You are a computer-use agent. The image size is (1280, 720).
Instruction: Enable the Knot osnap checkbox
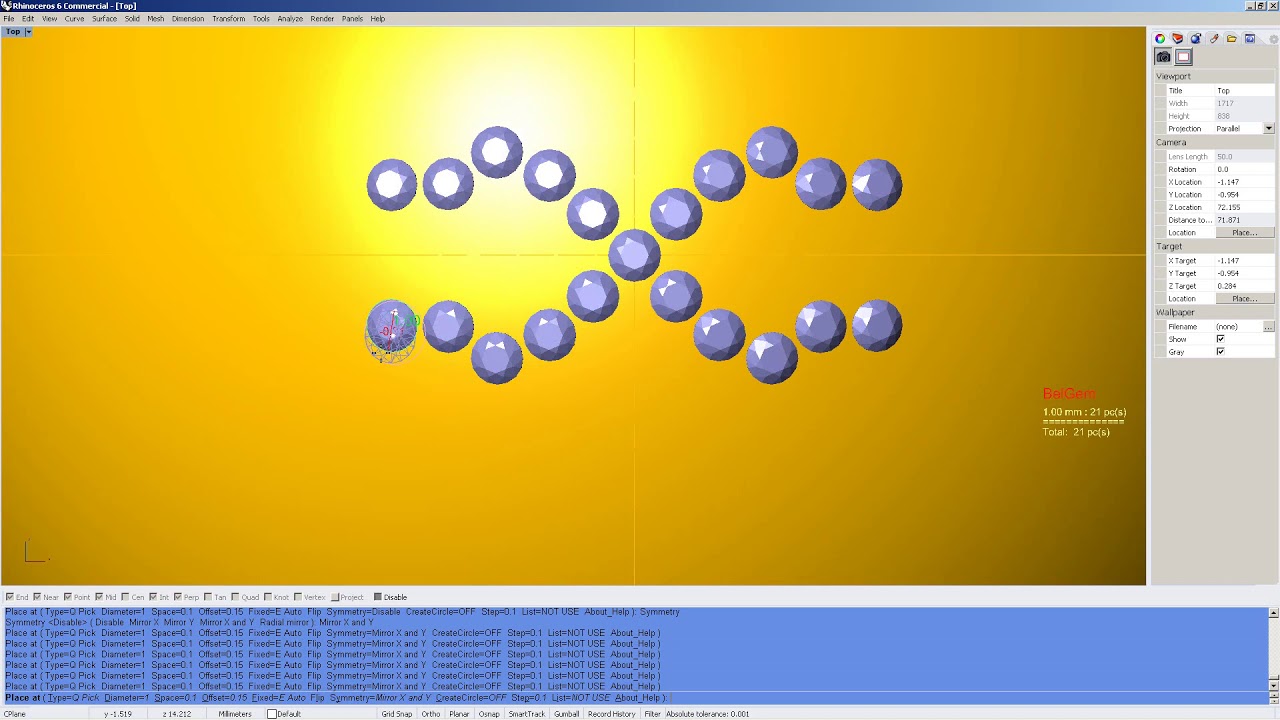pyautogui.click(x=268, y=597)
